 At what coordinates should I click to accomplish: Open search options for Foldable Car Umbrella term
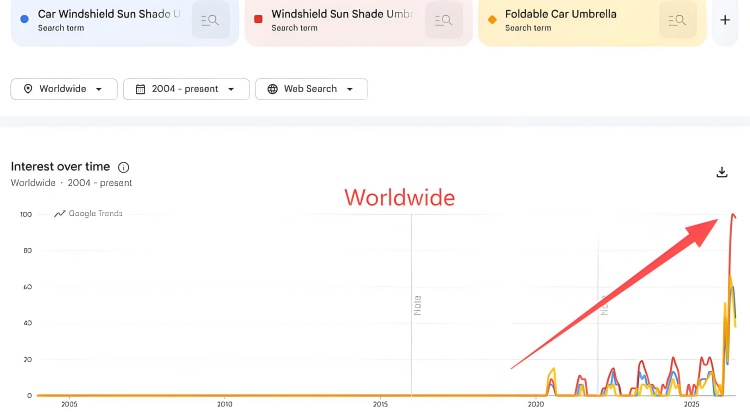[x=677, y=20]
